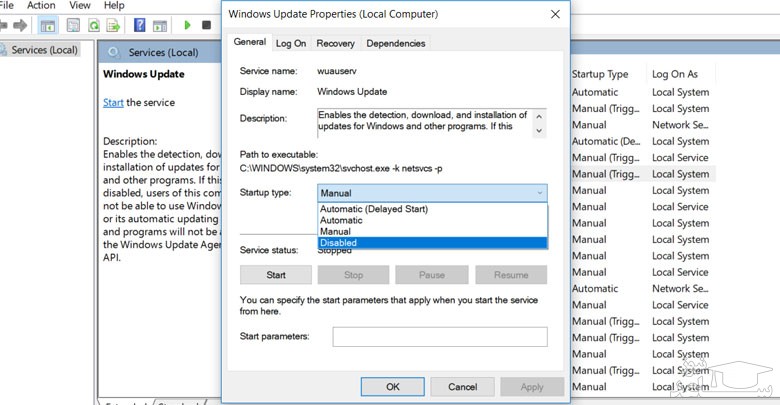The width and height of the screenshot is (780, 405).
Task: Click the Start link for the service
Action: 113,103
